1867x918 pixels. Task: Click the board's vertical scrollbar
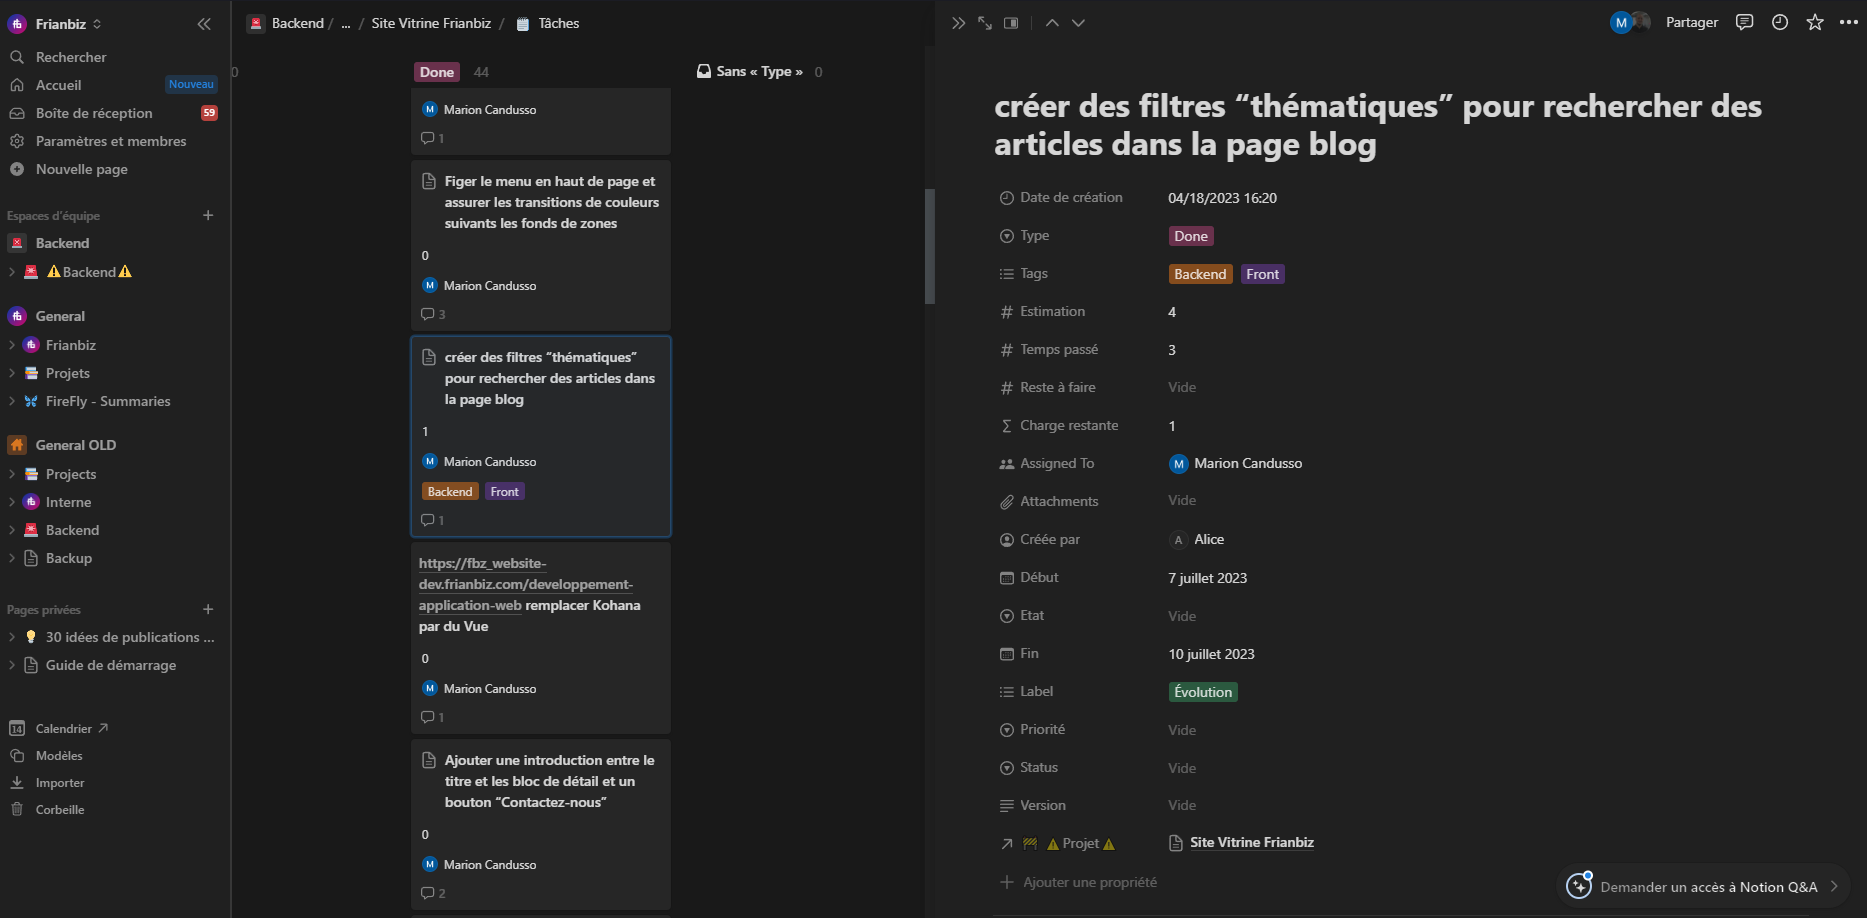[x=930, y=246]
